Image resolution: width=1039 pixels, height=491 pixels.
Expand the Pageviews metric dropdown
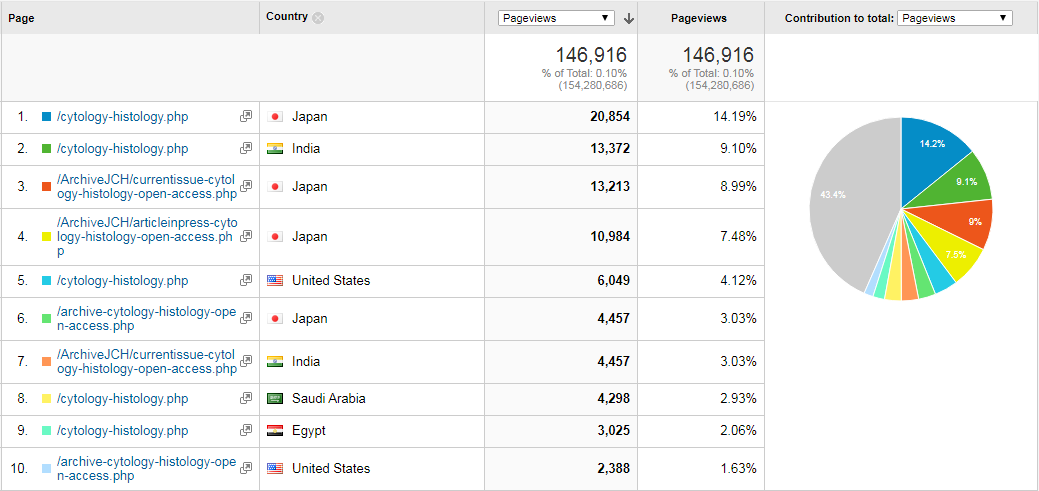point(557,19)
